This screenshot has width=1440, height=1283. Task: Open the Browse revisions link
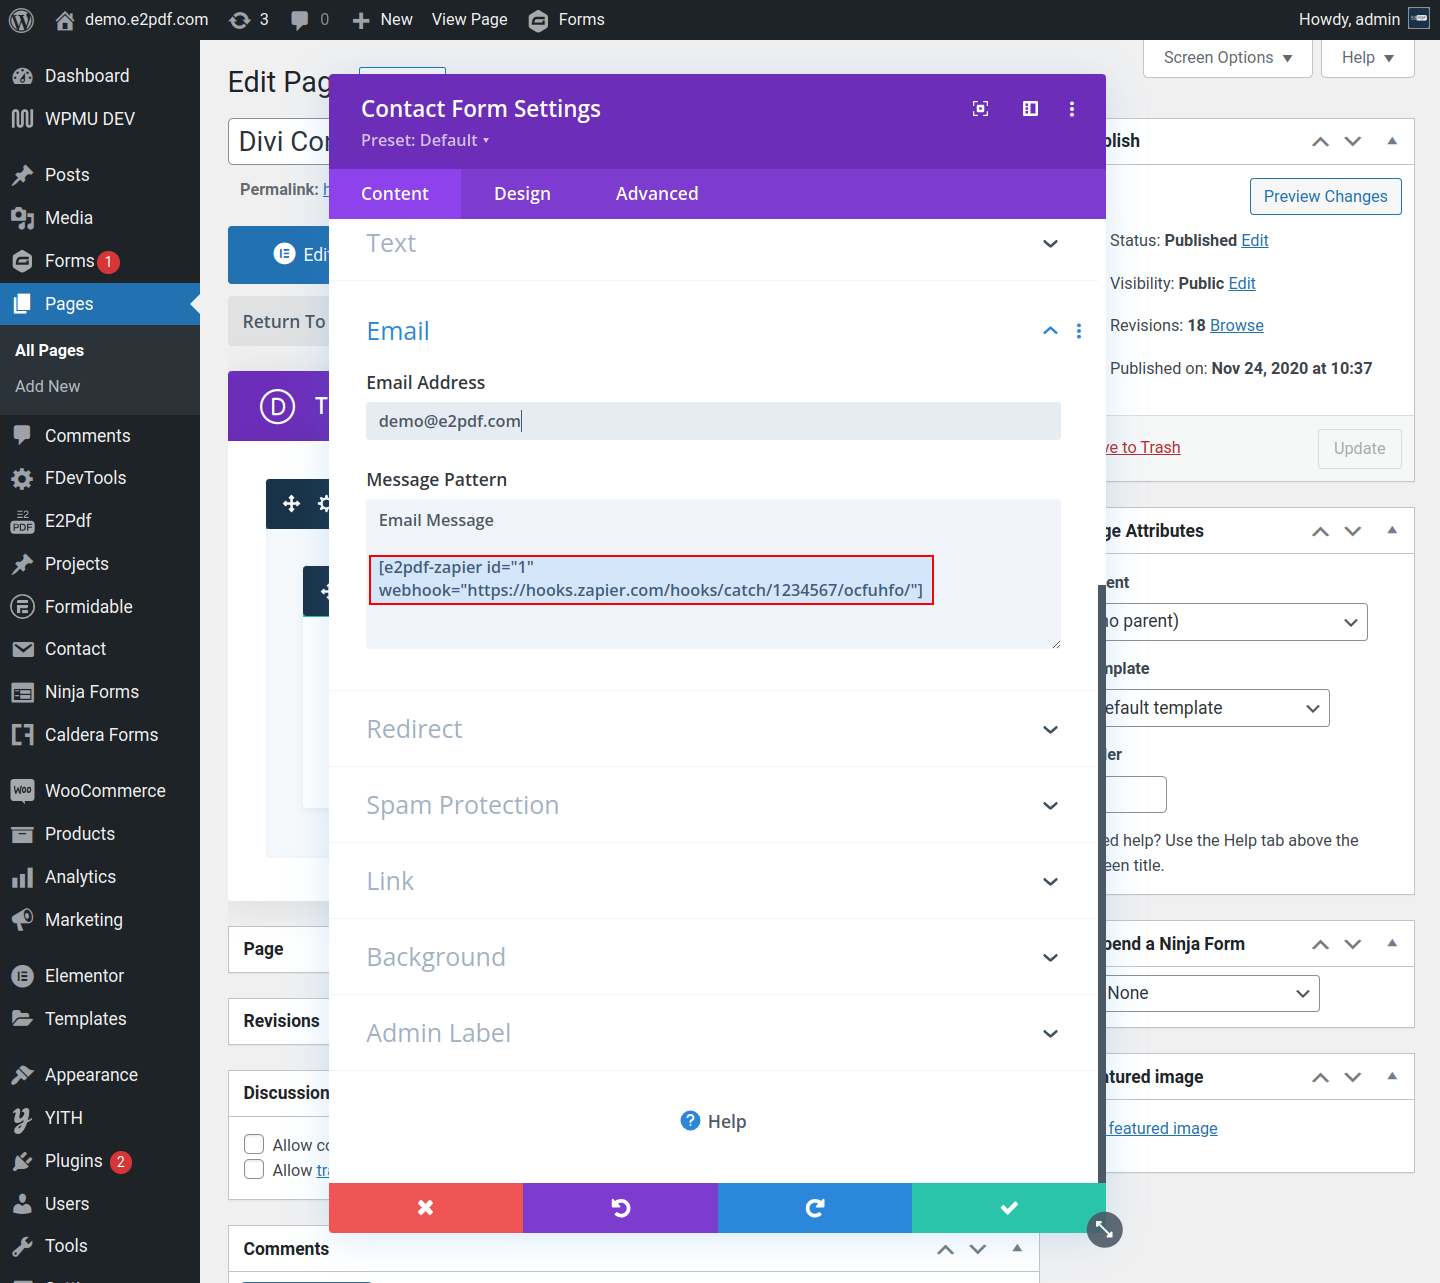point(1236,325)
